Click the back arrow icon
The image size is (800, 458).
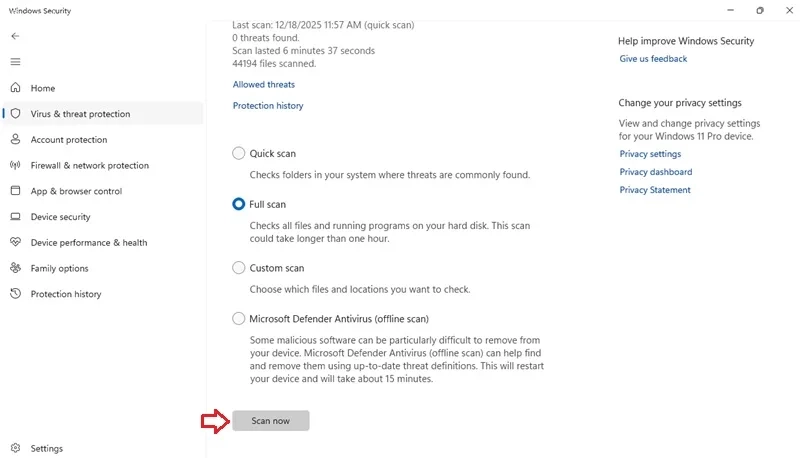click(x=15, y=36)
